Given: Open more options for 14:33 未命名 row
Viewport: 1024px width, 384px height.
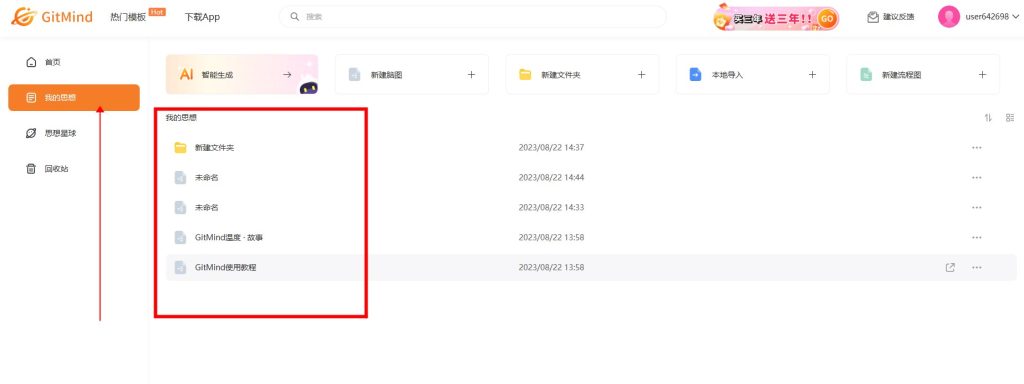Looking at the screenshot, I should click(976, 208).
